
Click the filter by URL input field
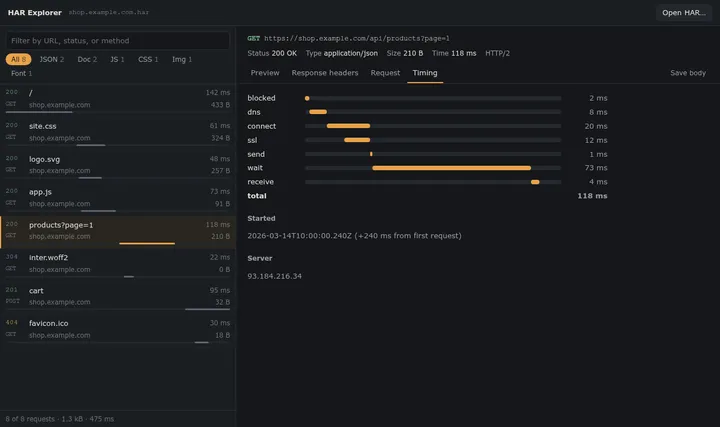point(118,40)
